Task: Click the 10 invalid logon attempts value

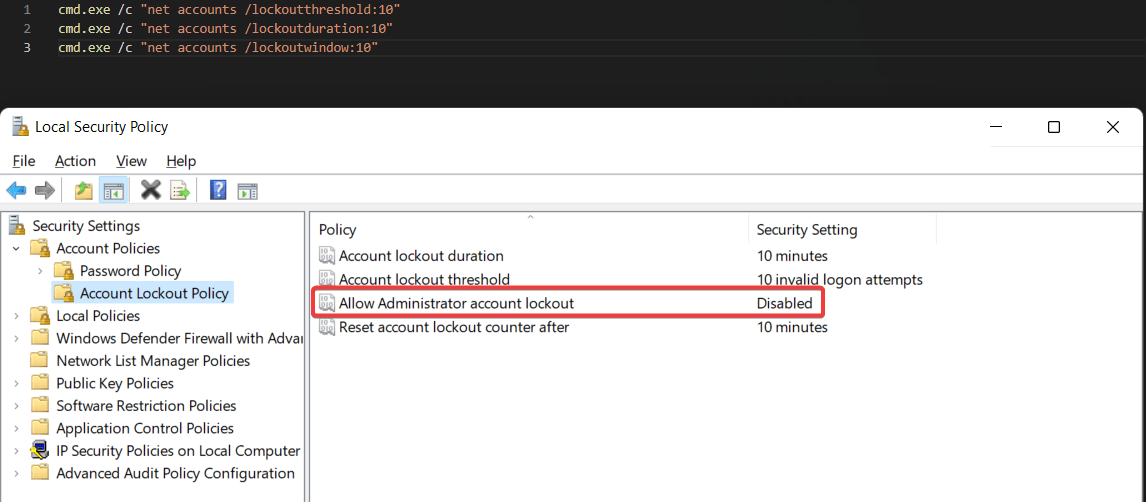Action: coord(839,279)
